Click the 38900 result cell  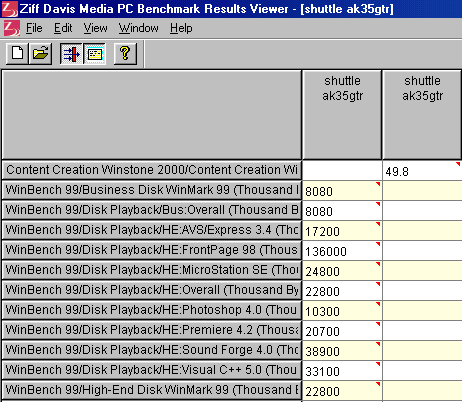(x=342, y=351)
